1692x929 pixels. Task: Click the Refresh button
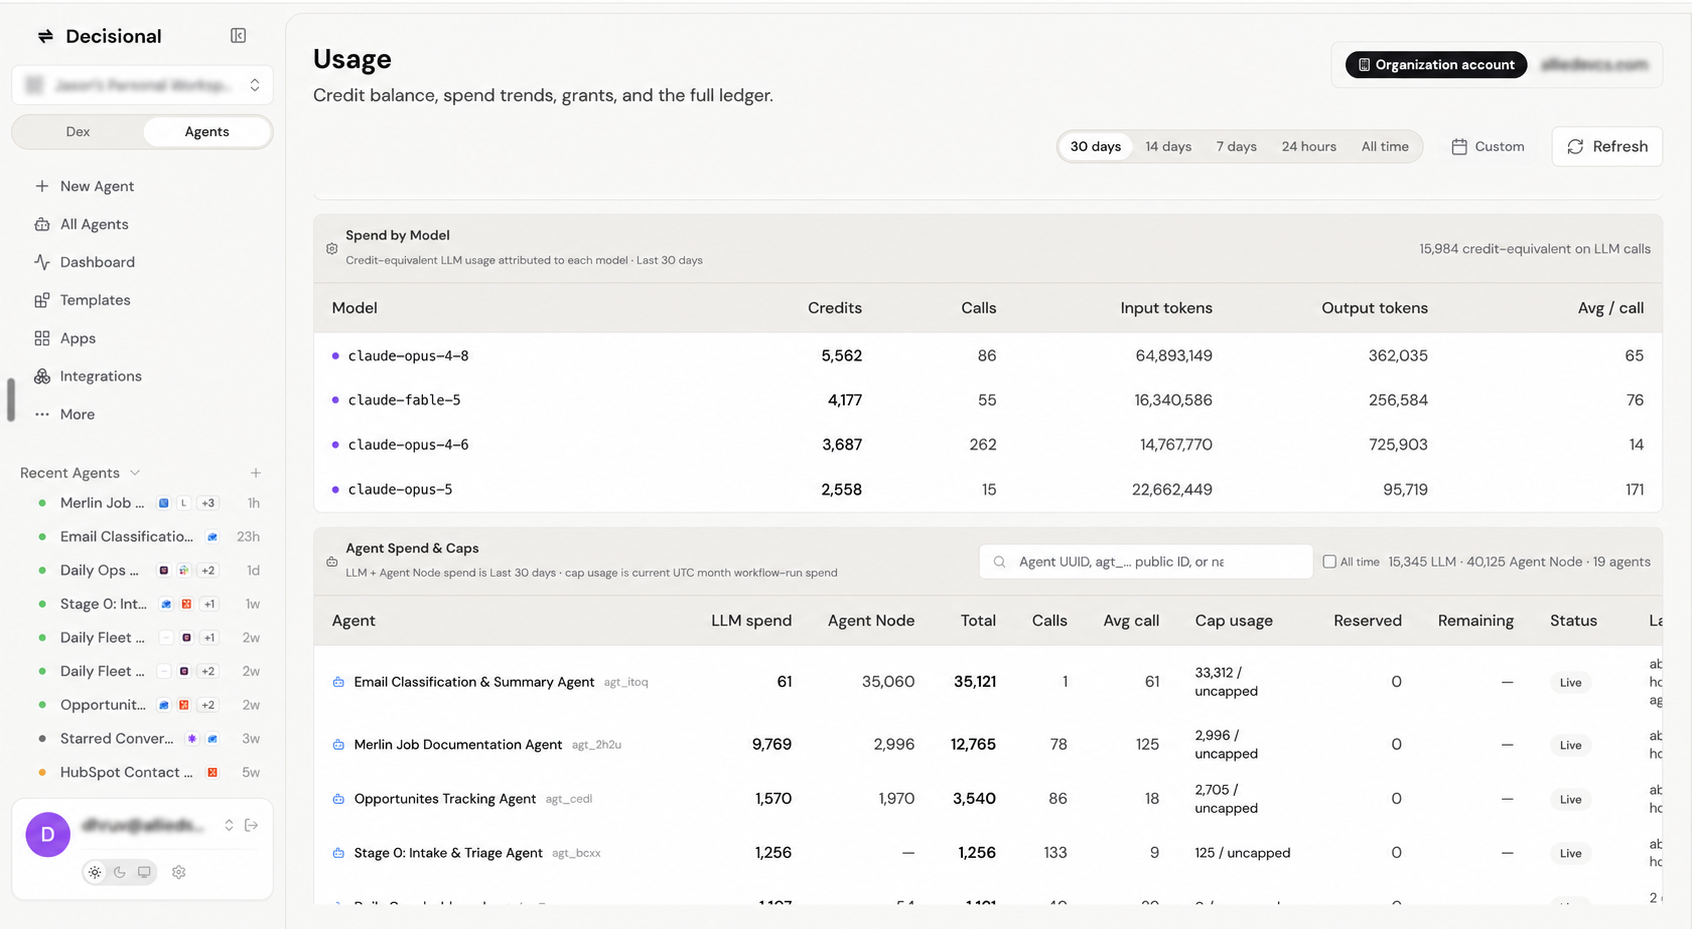pos(1607,147)
